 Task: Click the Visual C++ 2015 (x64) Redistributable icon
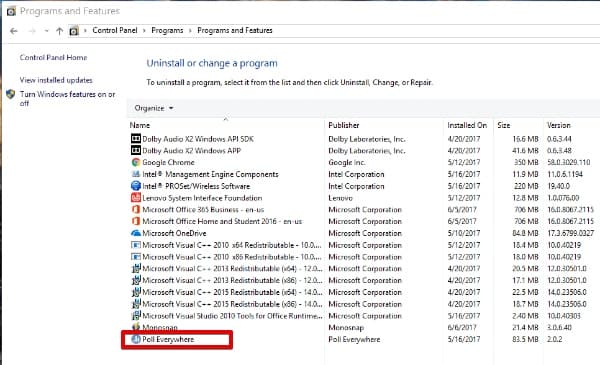136,292
